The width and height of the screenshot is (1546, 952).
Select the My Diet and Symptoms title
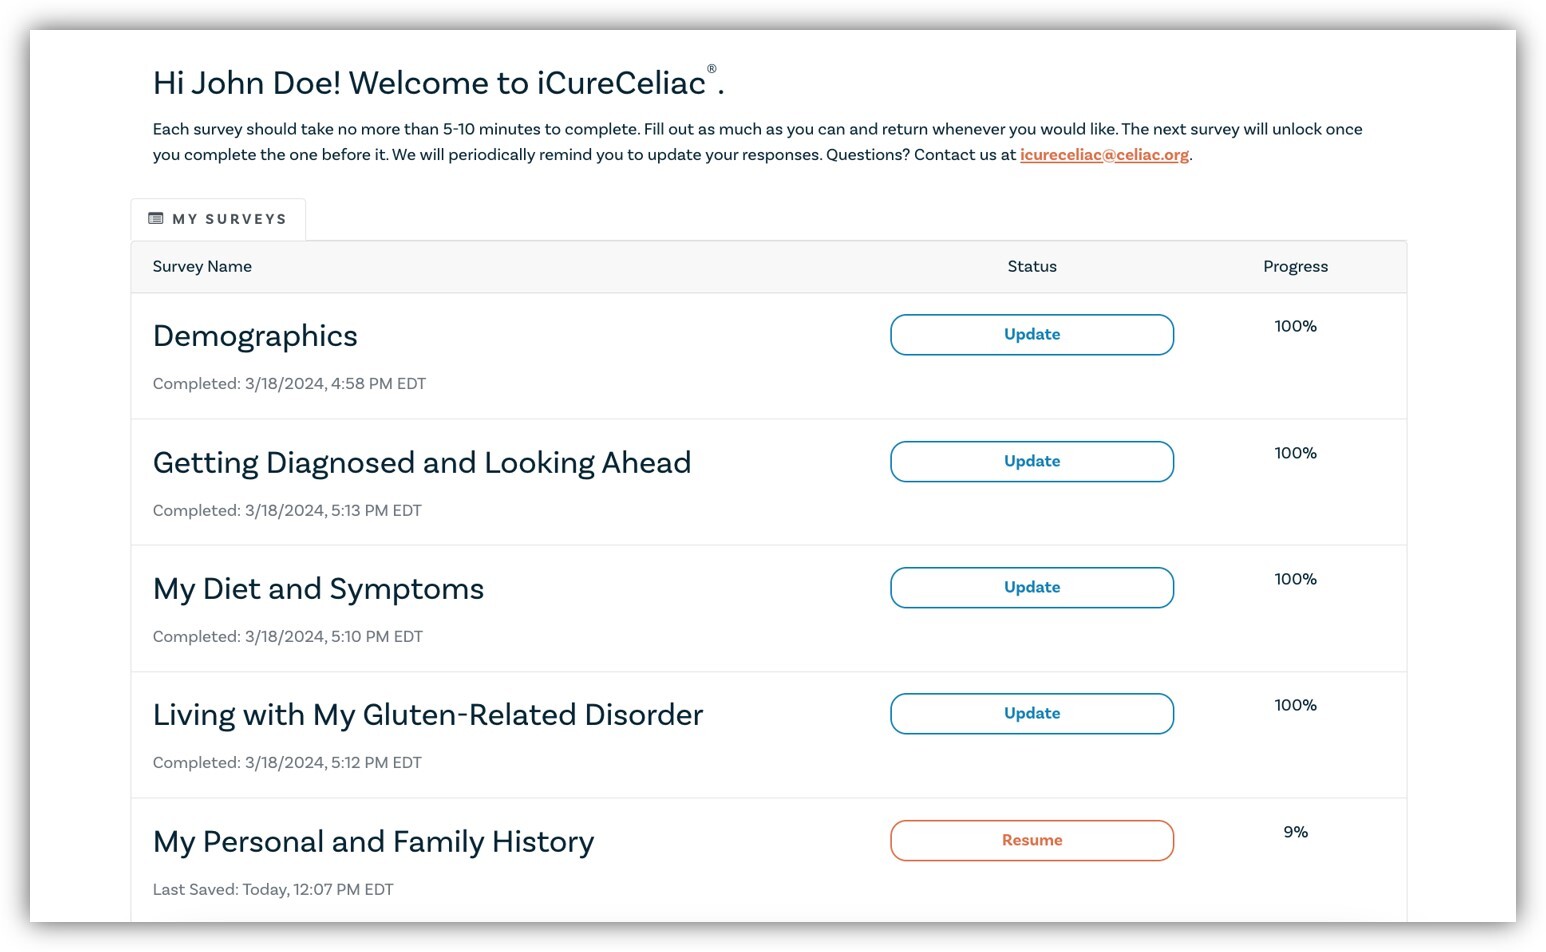tap(318, 589)
